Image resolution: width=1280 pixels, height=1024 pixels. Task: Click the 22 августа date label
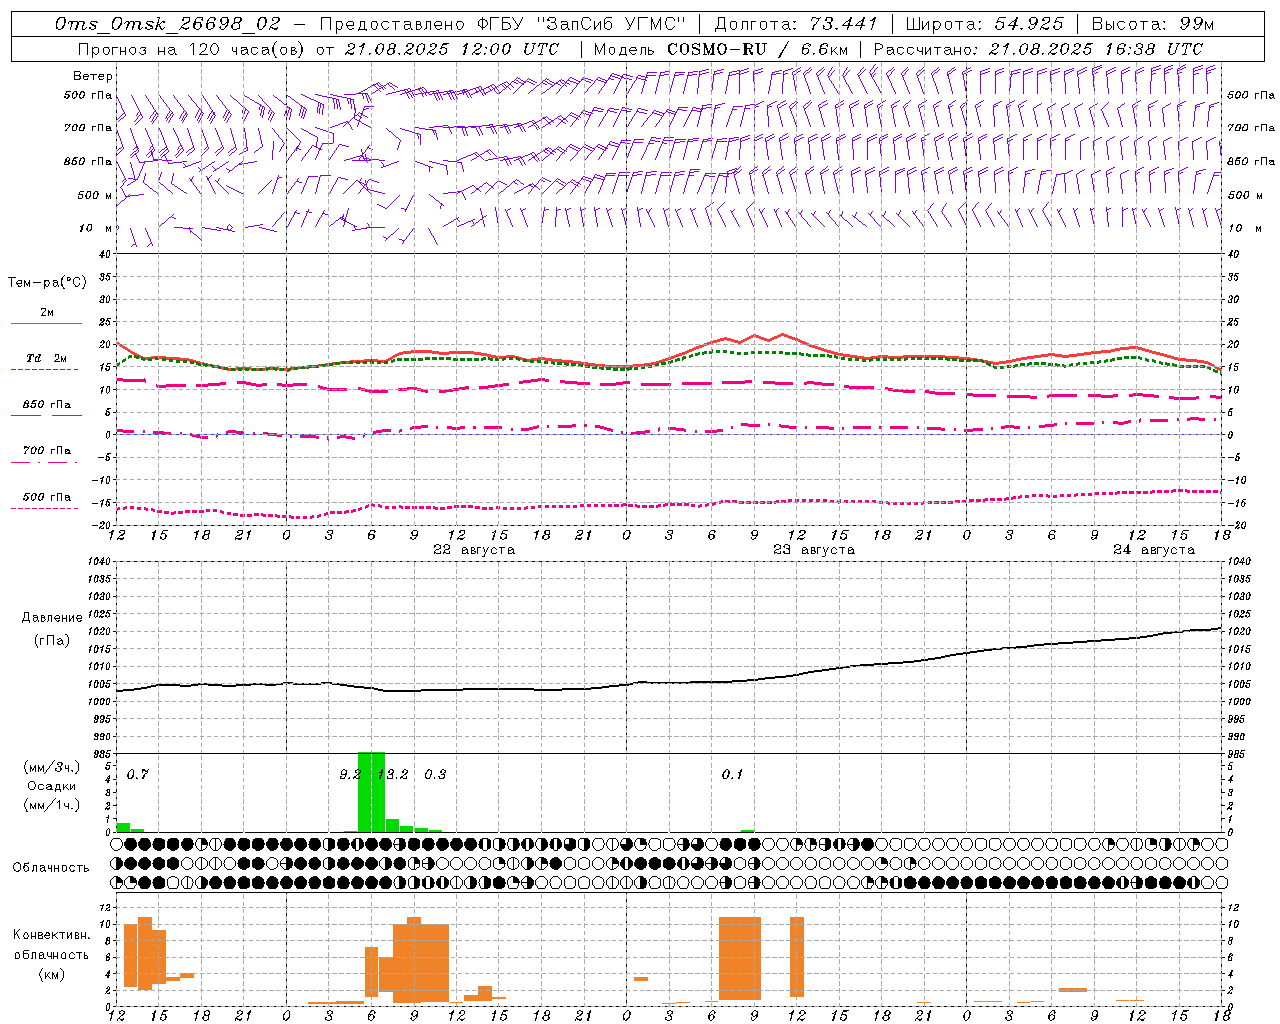tap(474, 550)
